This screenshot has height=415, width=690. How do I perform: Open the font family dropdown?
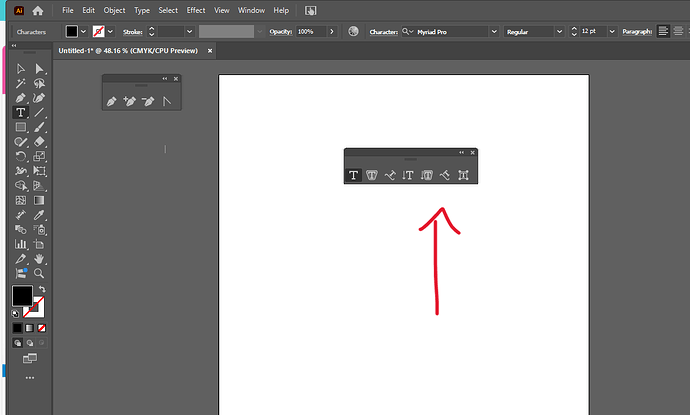pyautogui.click(x=494, y=32)
